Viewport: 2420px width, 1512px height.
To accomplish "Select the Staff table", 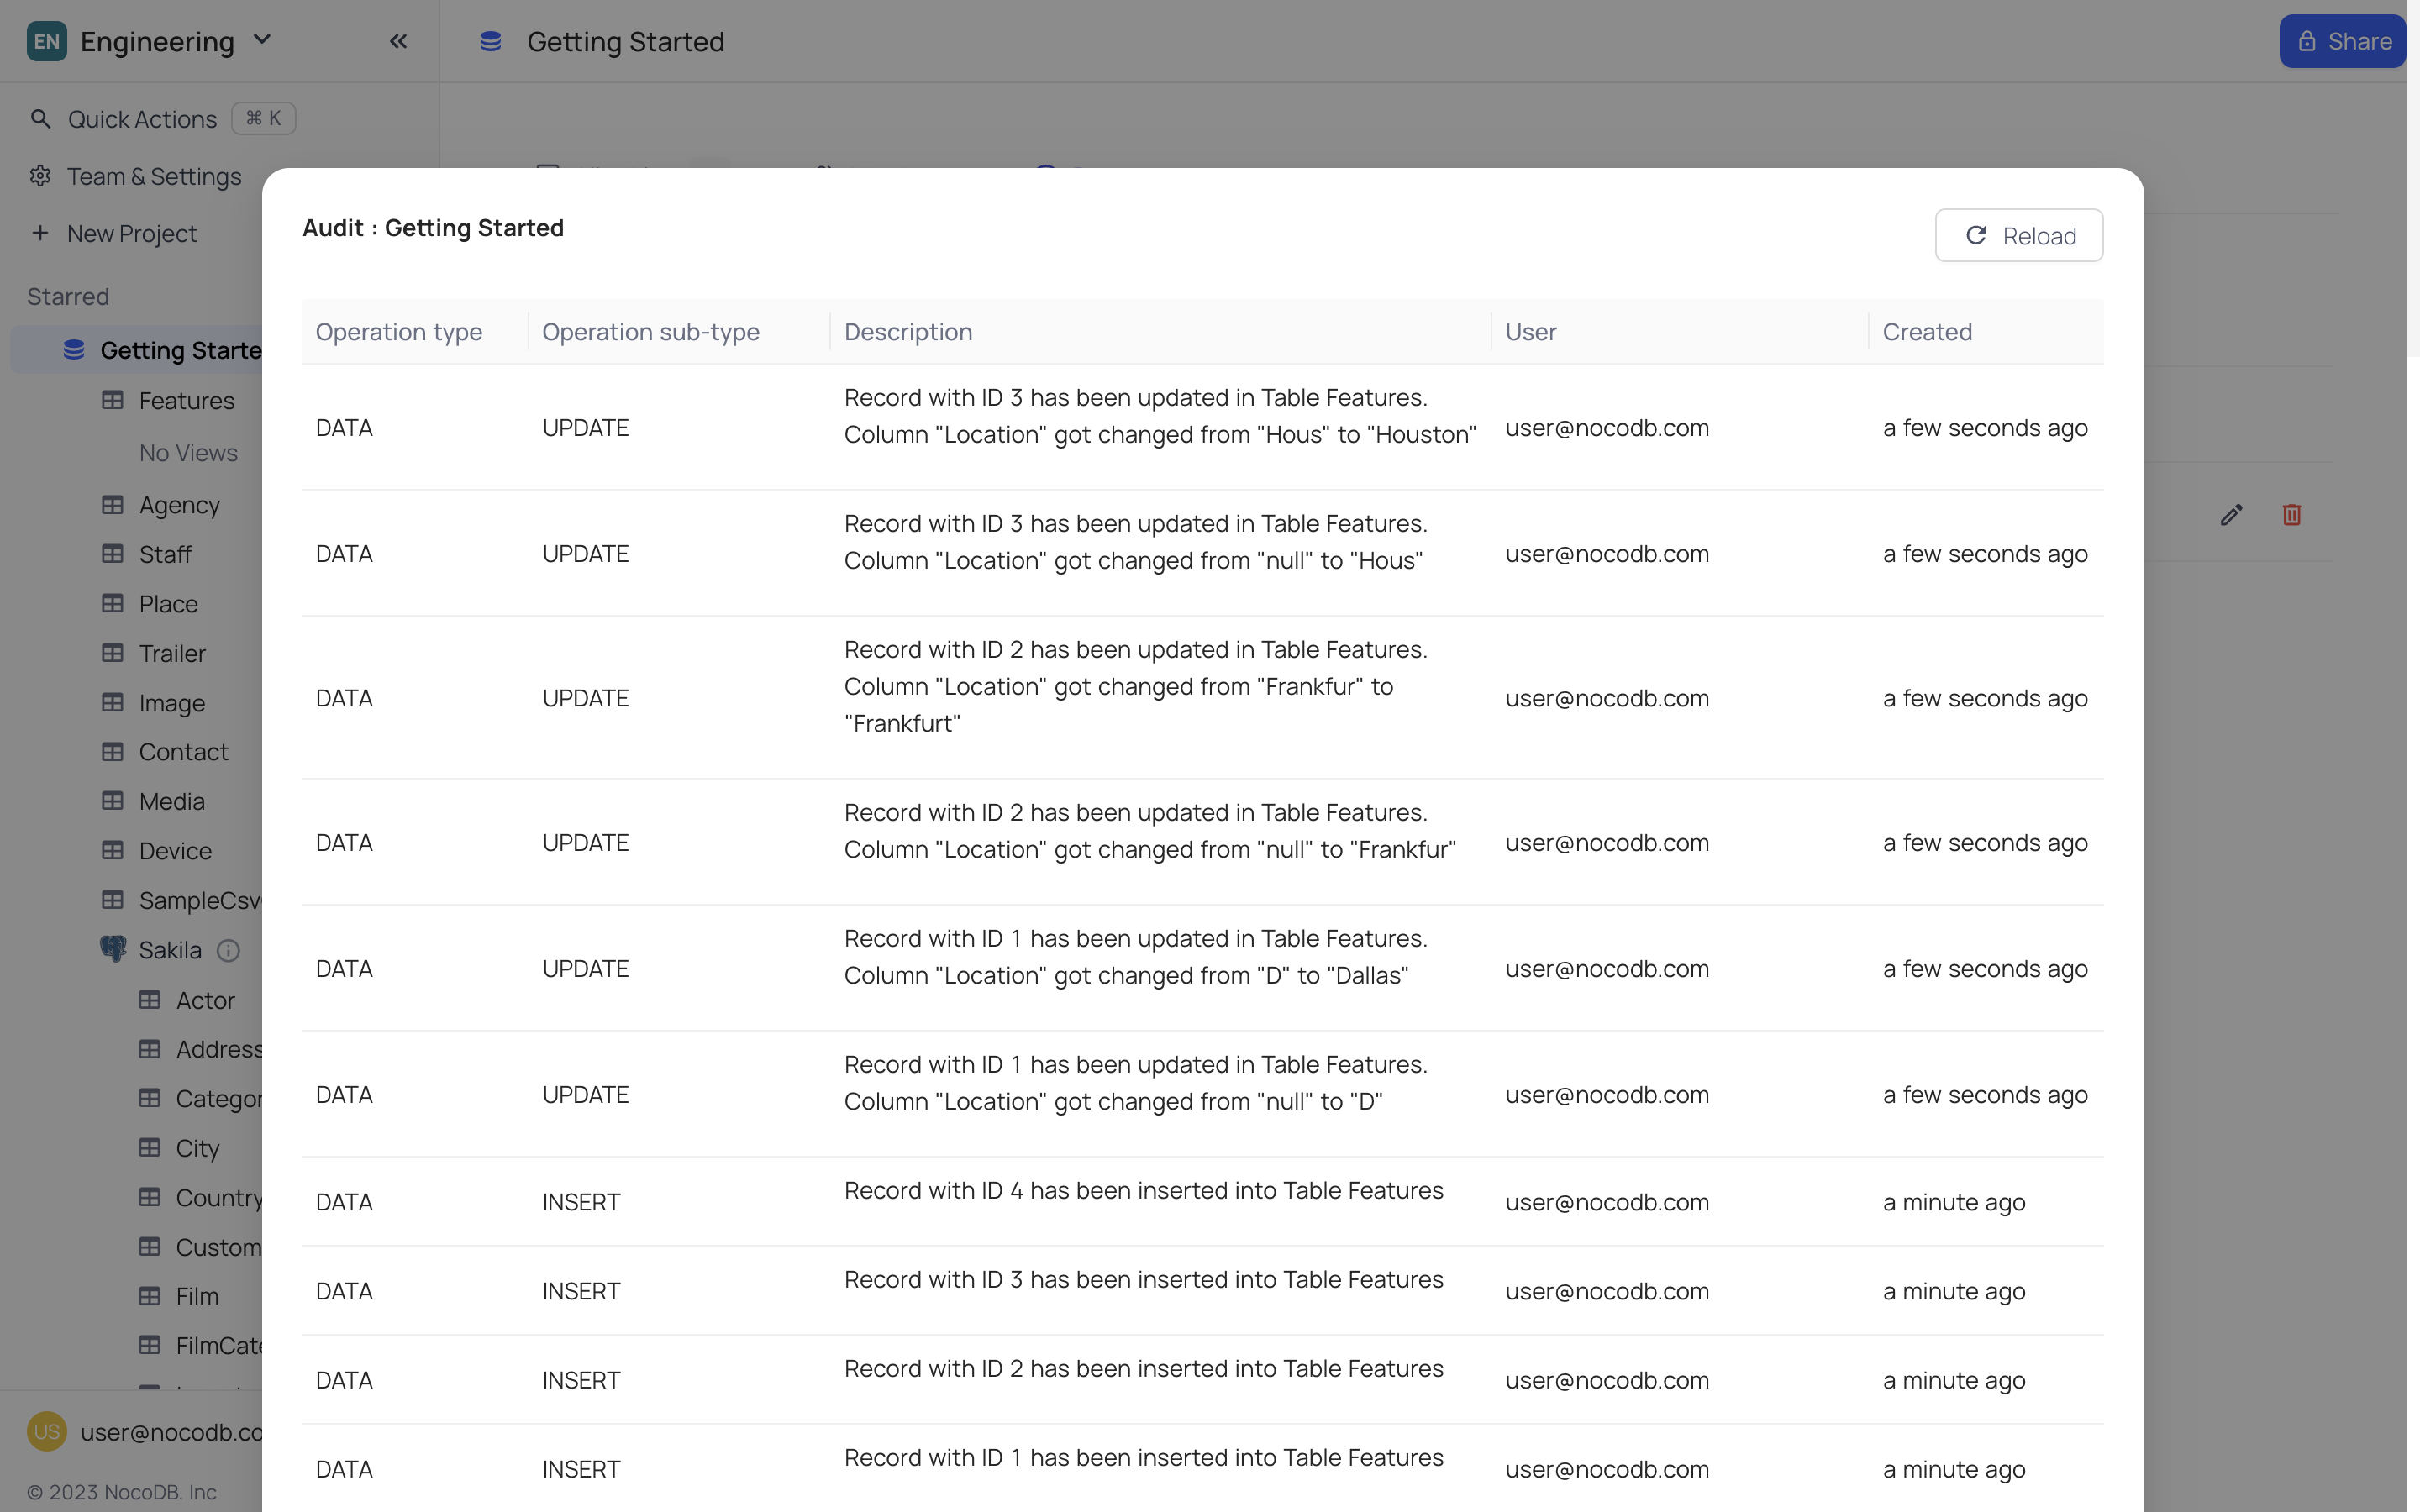I will click(x=165, y=554).
